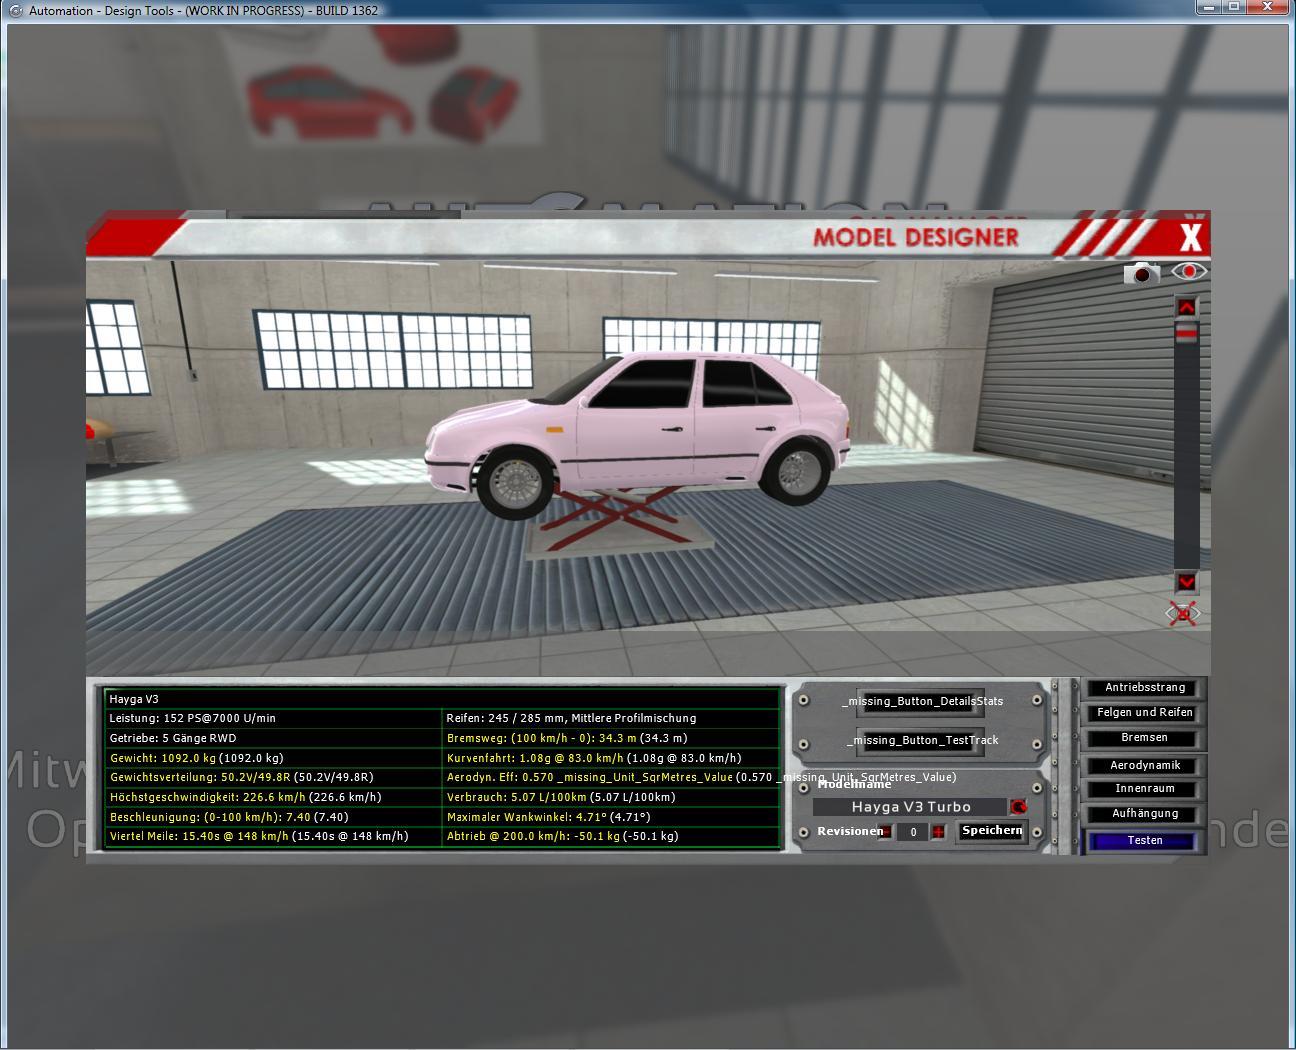
Task: Increase revision with plus button
Action: pos(938,832)
